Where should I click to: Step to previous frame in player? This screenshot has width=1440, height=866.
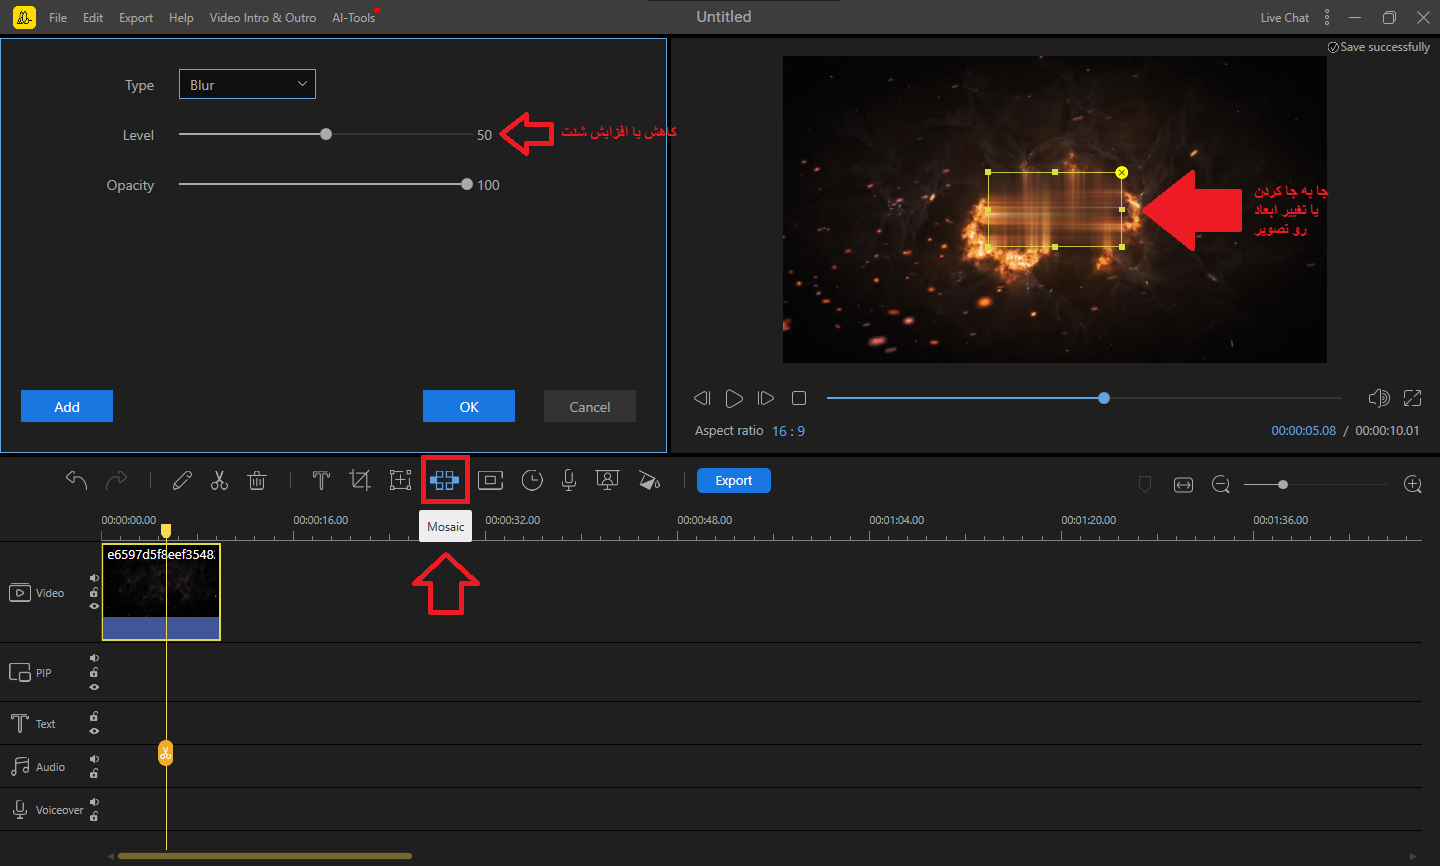702,398
